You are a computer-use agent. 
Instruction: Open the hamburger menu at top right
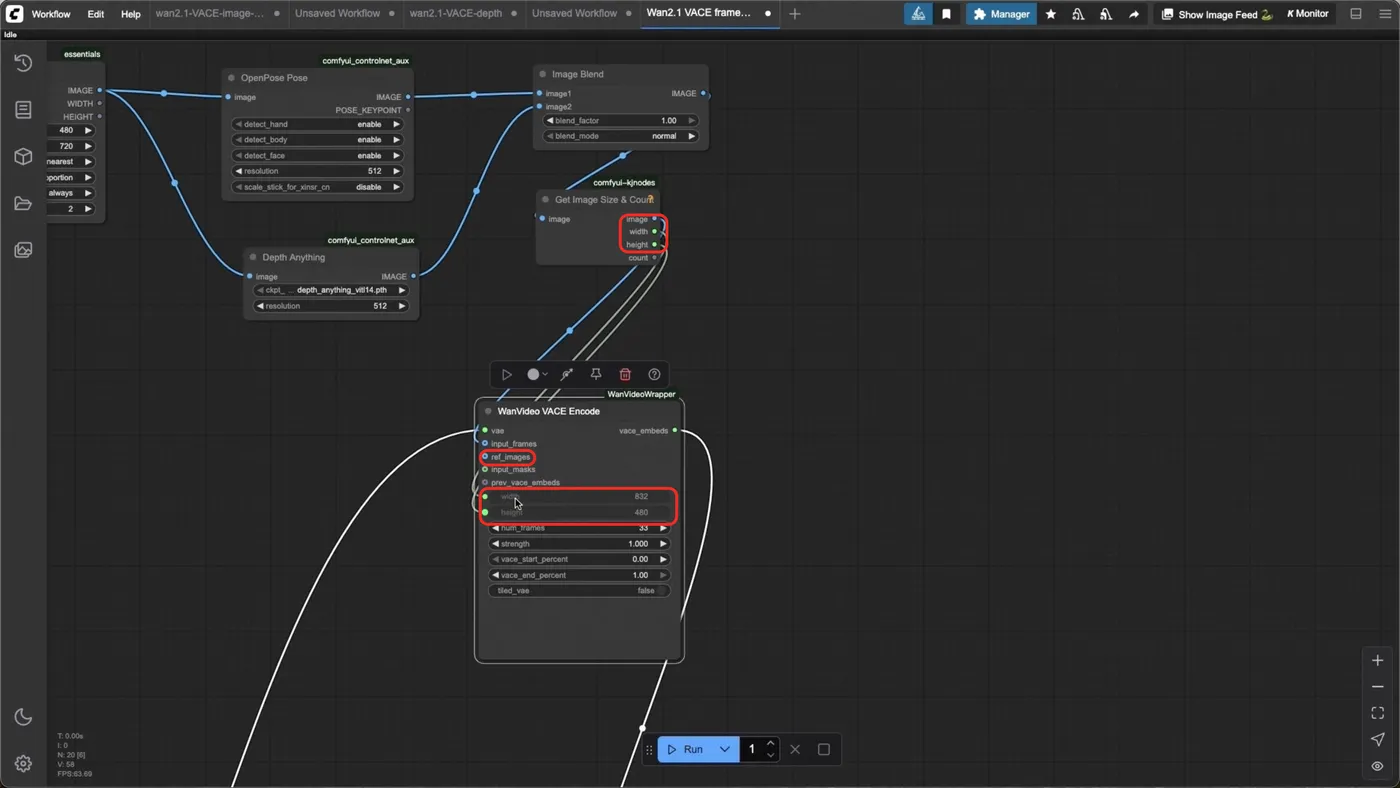1385,14
